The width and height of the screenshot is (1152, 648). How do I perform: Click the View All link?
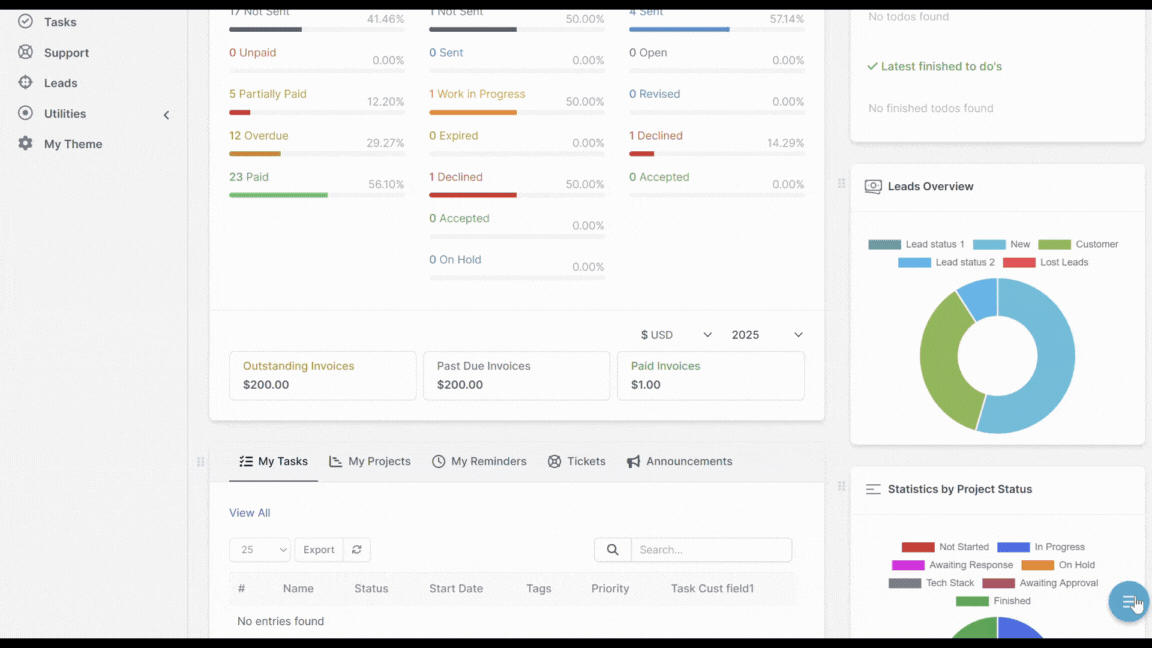(249, 512)
